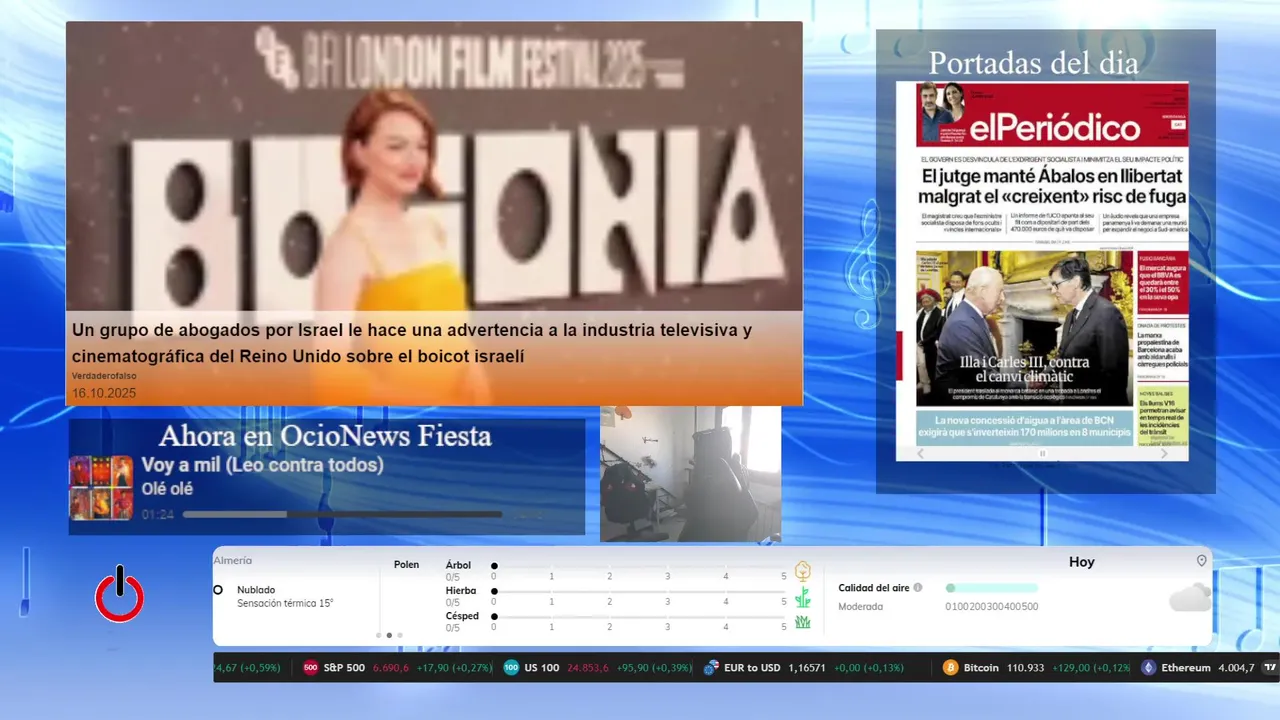Click the US 100 change +95,90 (+0,39%)

(x=655, y=667)
